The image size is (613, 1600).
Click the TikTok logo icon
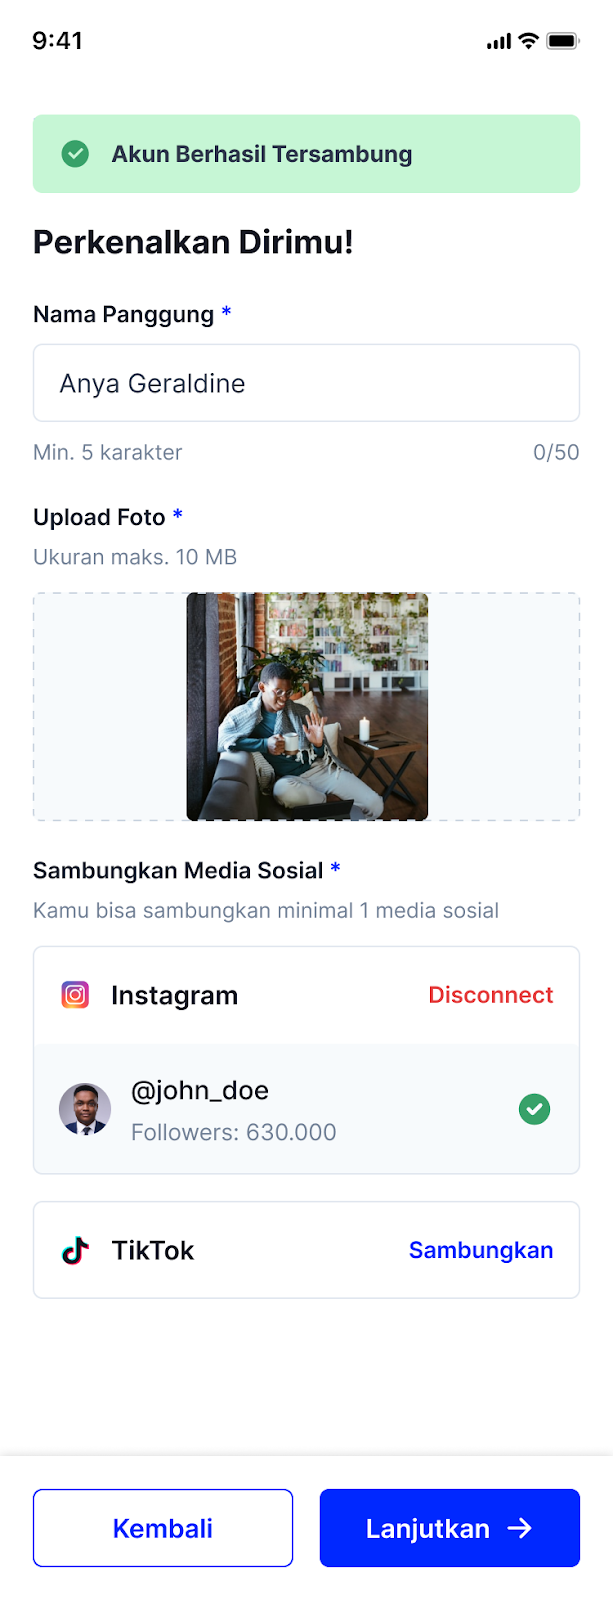point(75,1250)
